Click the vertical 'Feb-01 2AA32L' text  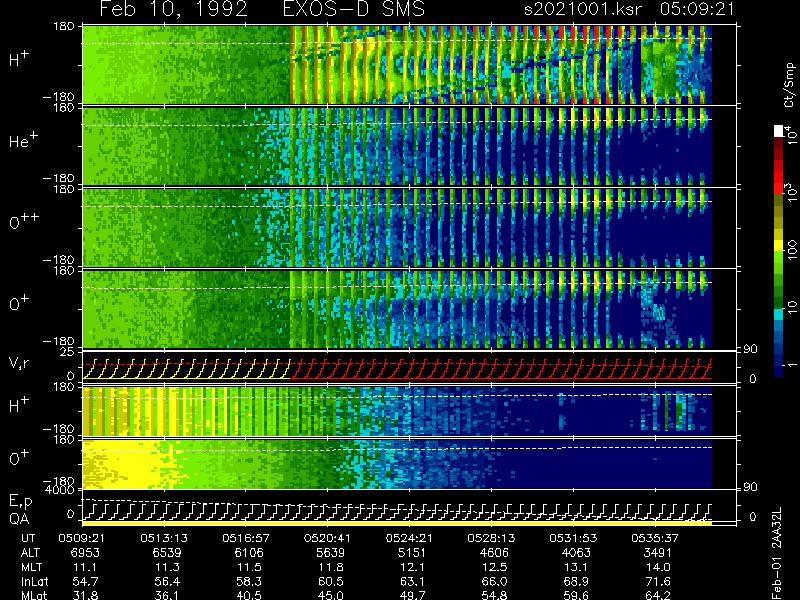(777, 553)
